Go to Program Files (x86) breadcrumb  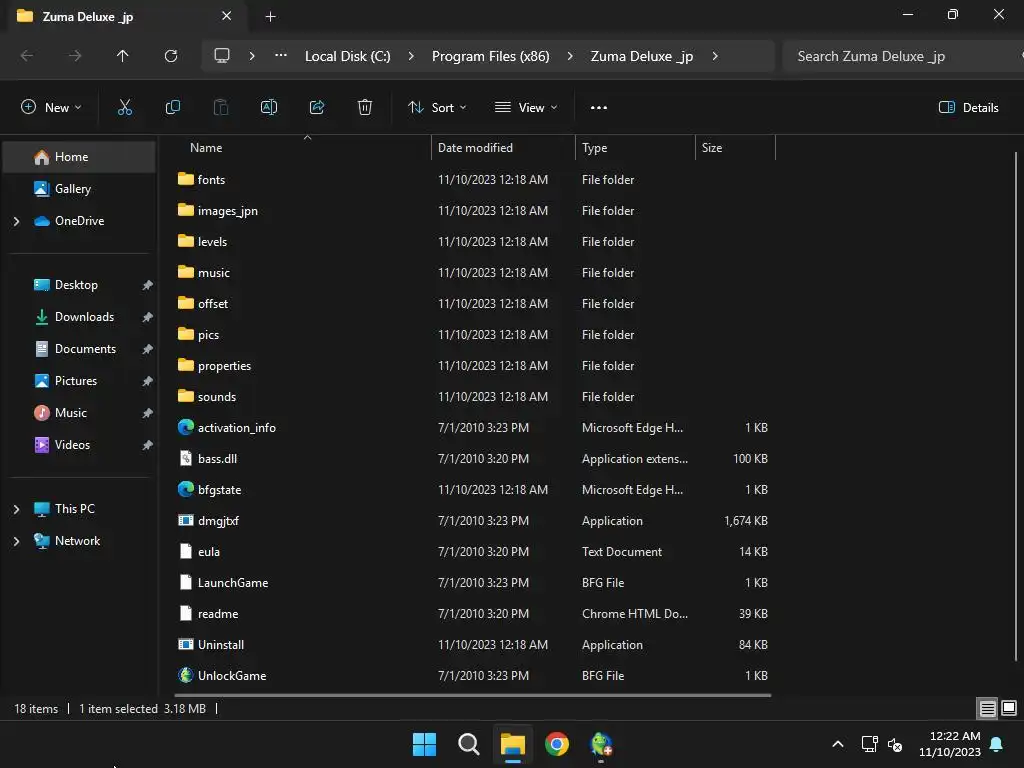pyautogui.click(x=490, y=56)
